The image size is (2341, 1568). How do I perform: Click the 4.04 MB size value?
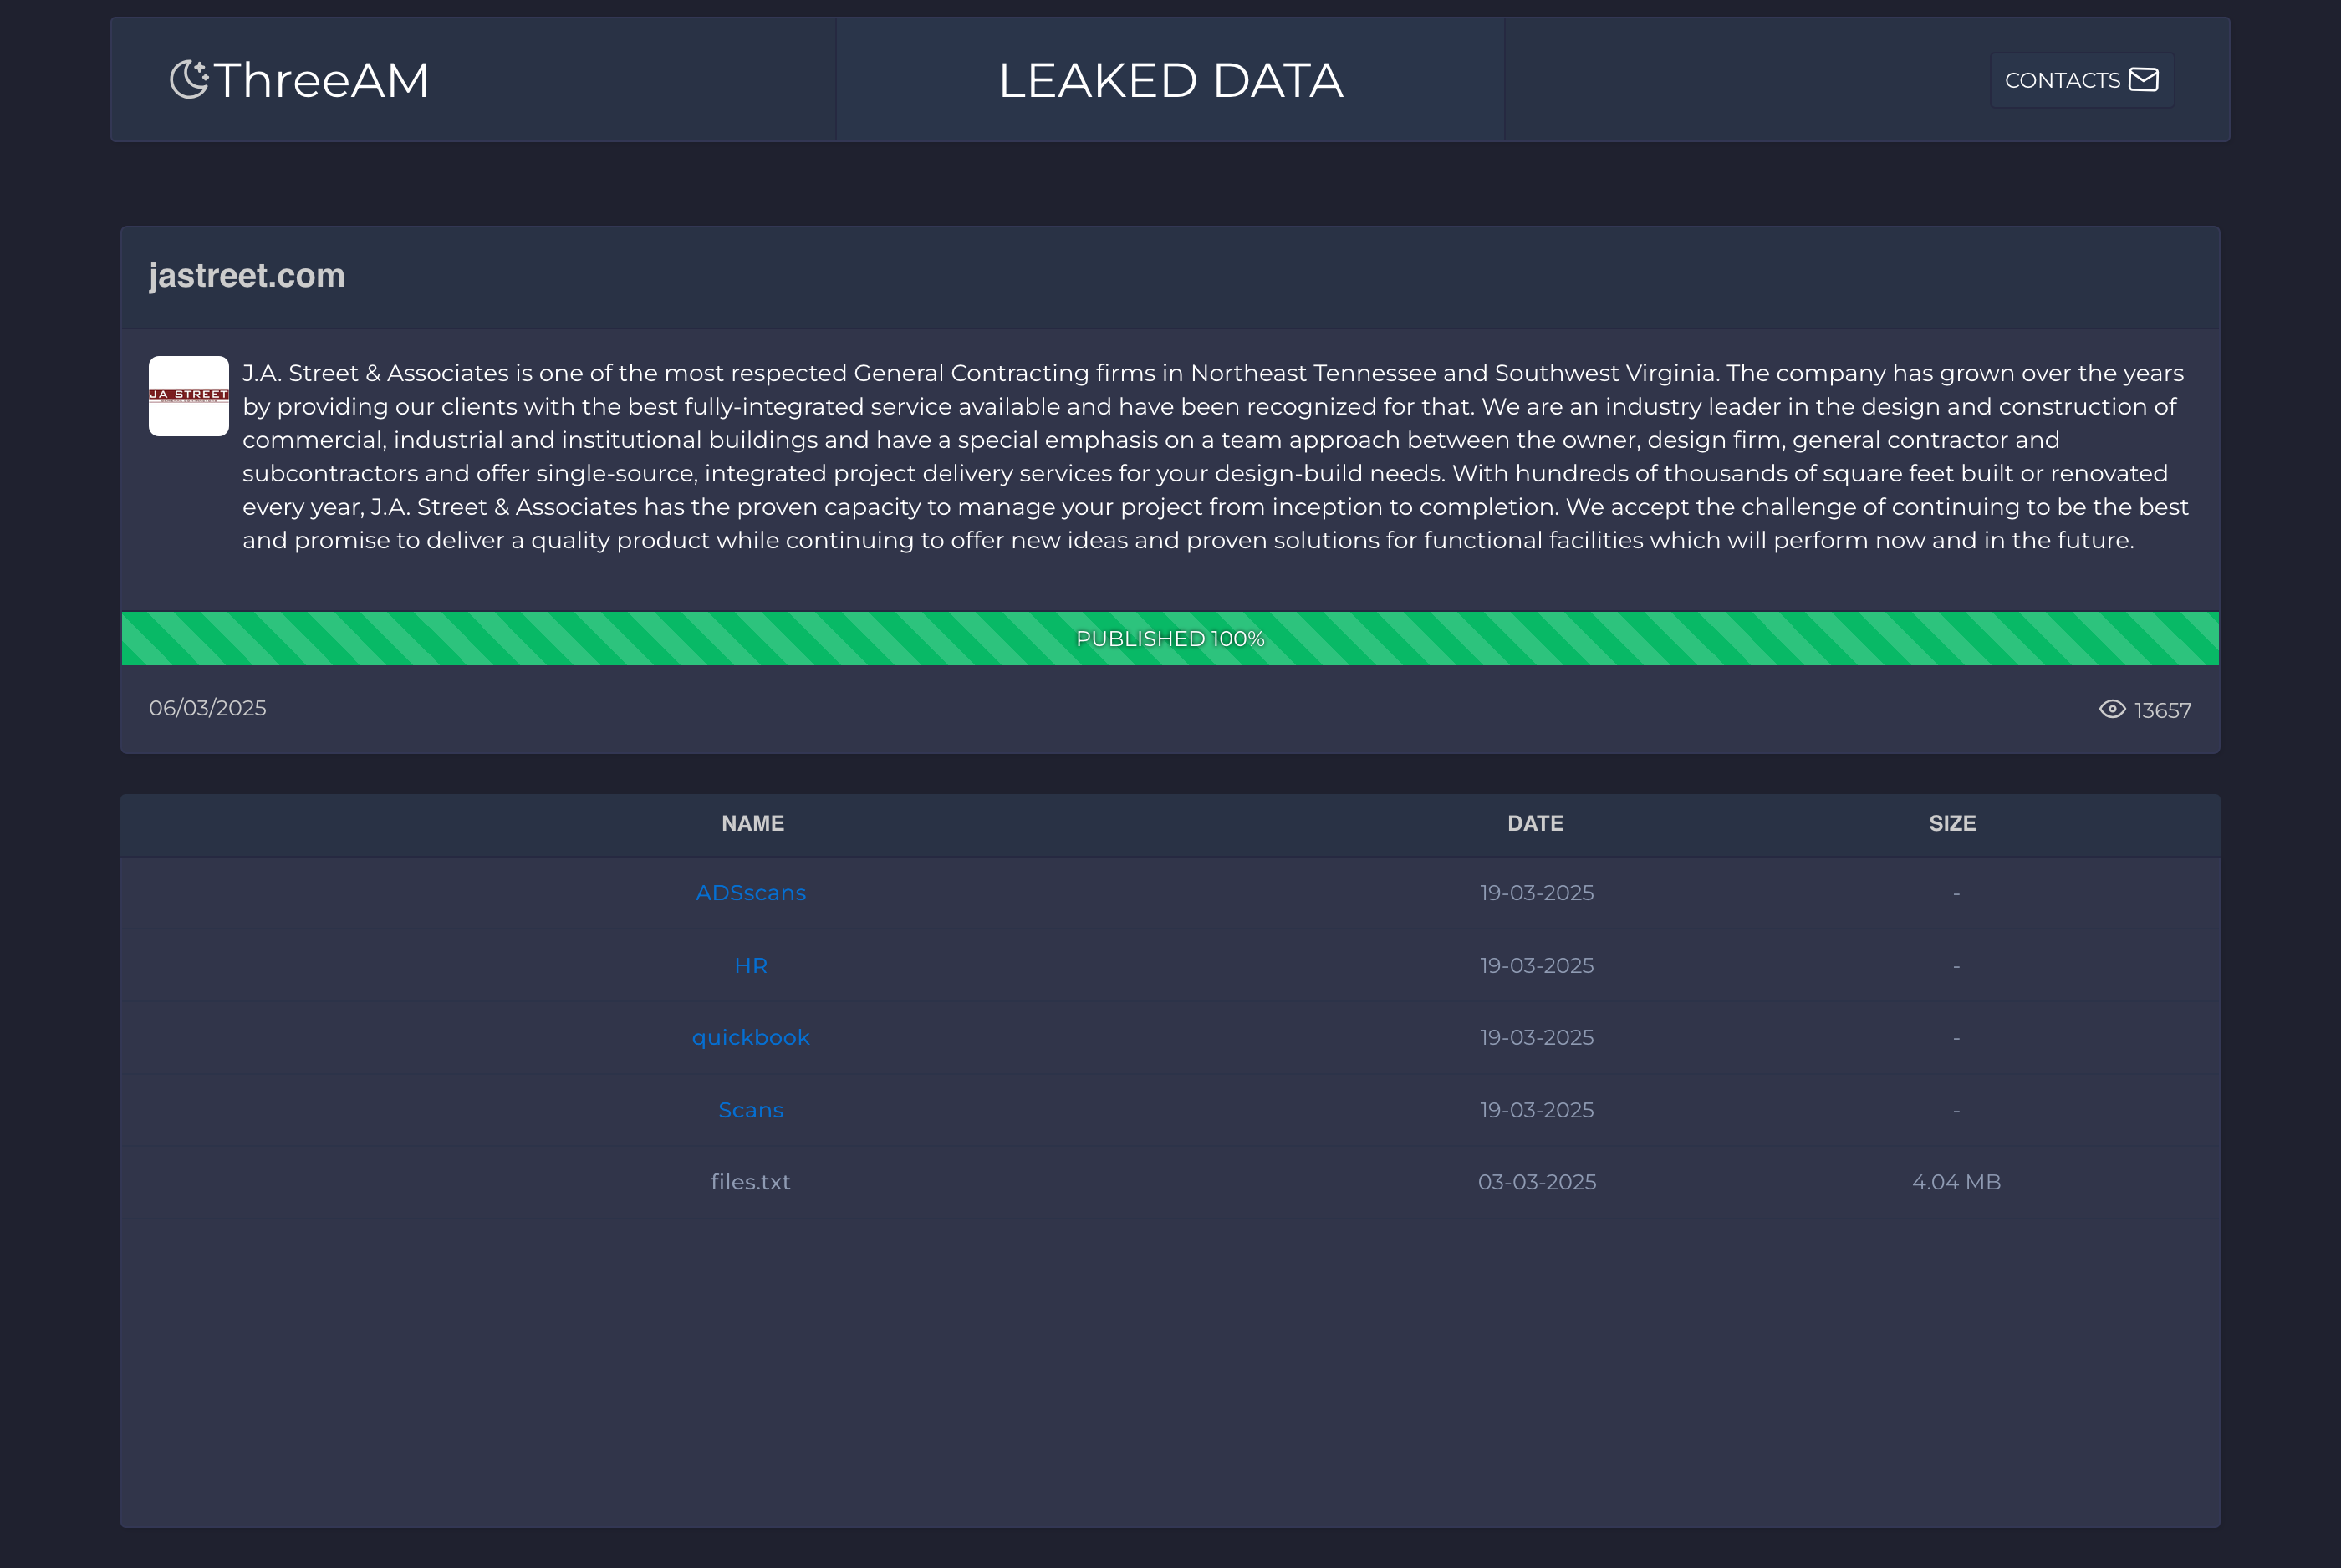1956,1182
